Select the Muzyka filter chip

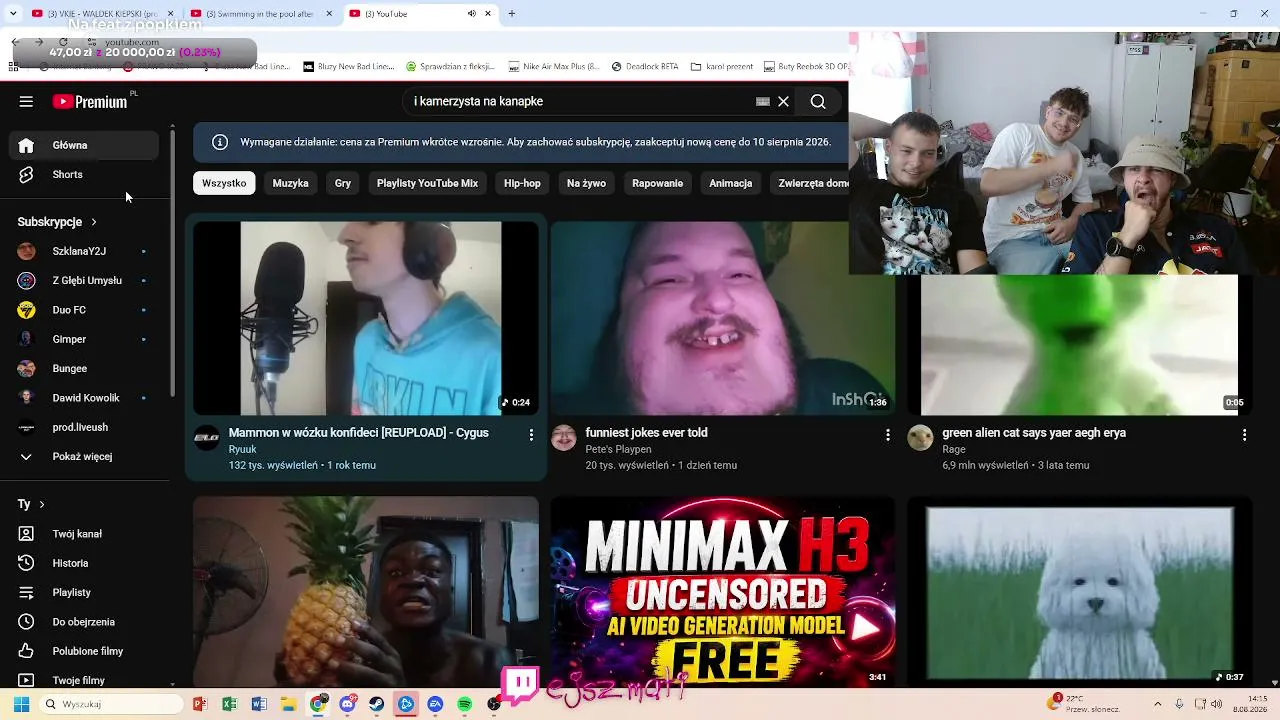click(291, 183)
